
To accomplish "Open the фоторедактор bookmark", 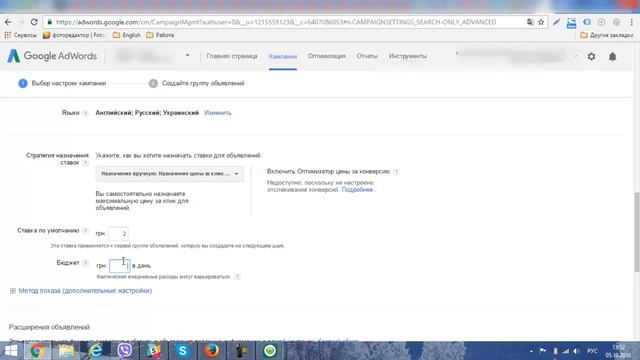I will [74, 35].
